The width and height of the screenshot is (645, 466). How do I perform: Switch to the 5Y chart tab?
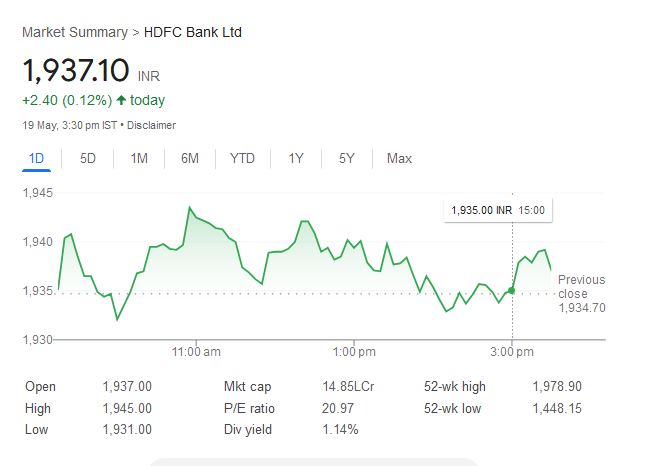pyautogui.click(x=346, y=159)
